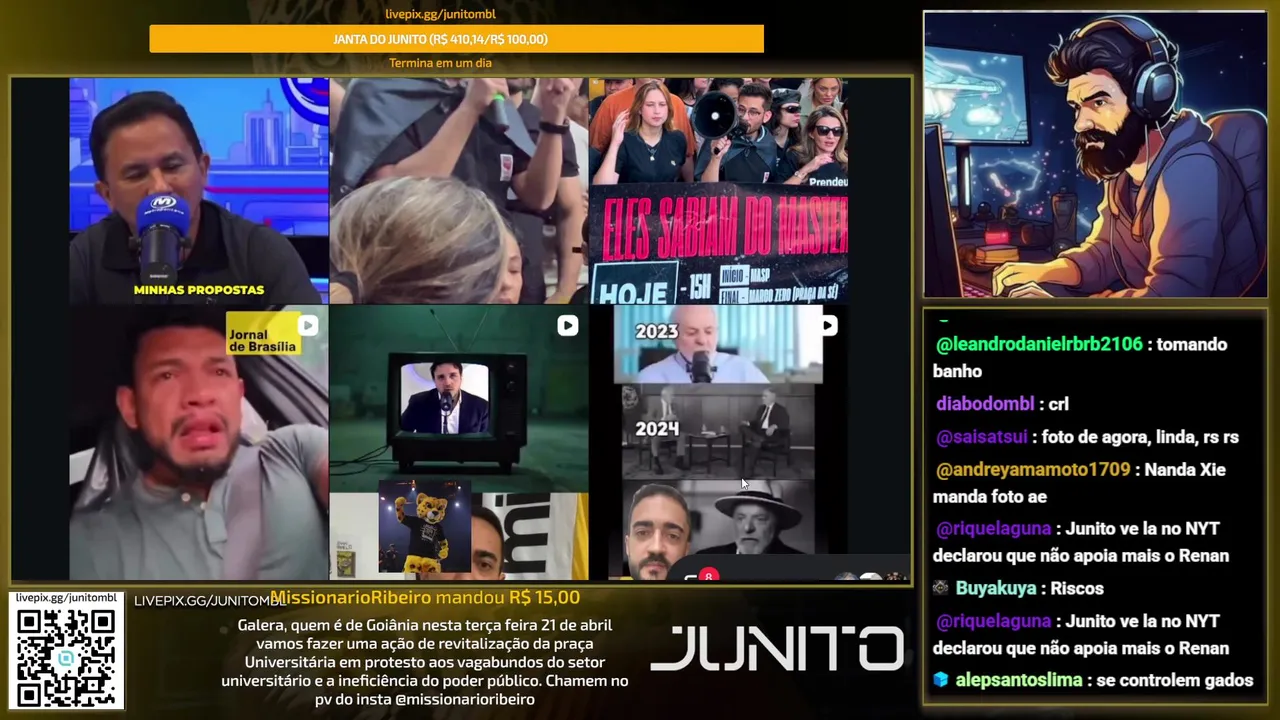
Task: Click the chat message 'crl'
Action: click(x=1059, y=404)
